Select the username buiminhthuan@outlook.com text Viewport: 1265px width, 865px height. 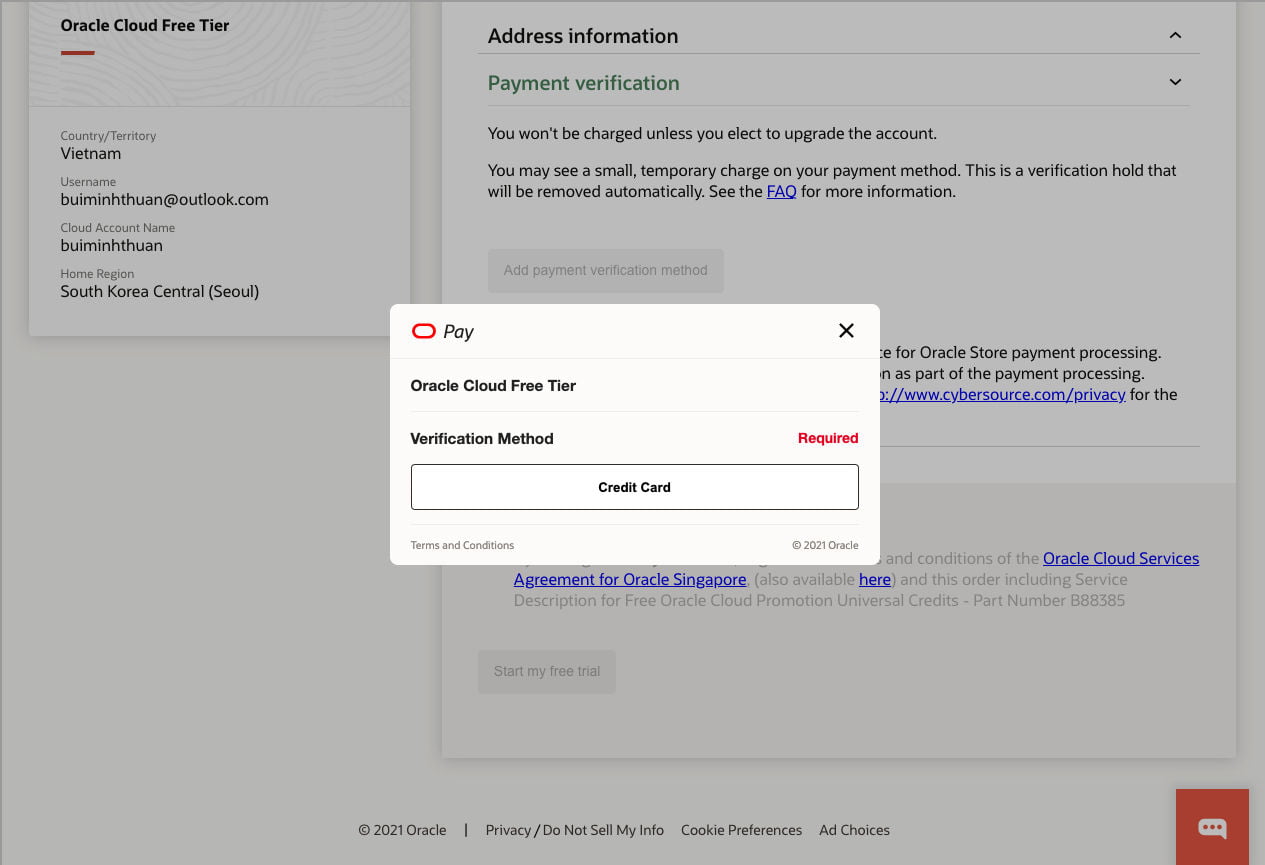click(x=164, y=199)
